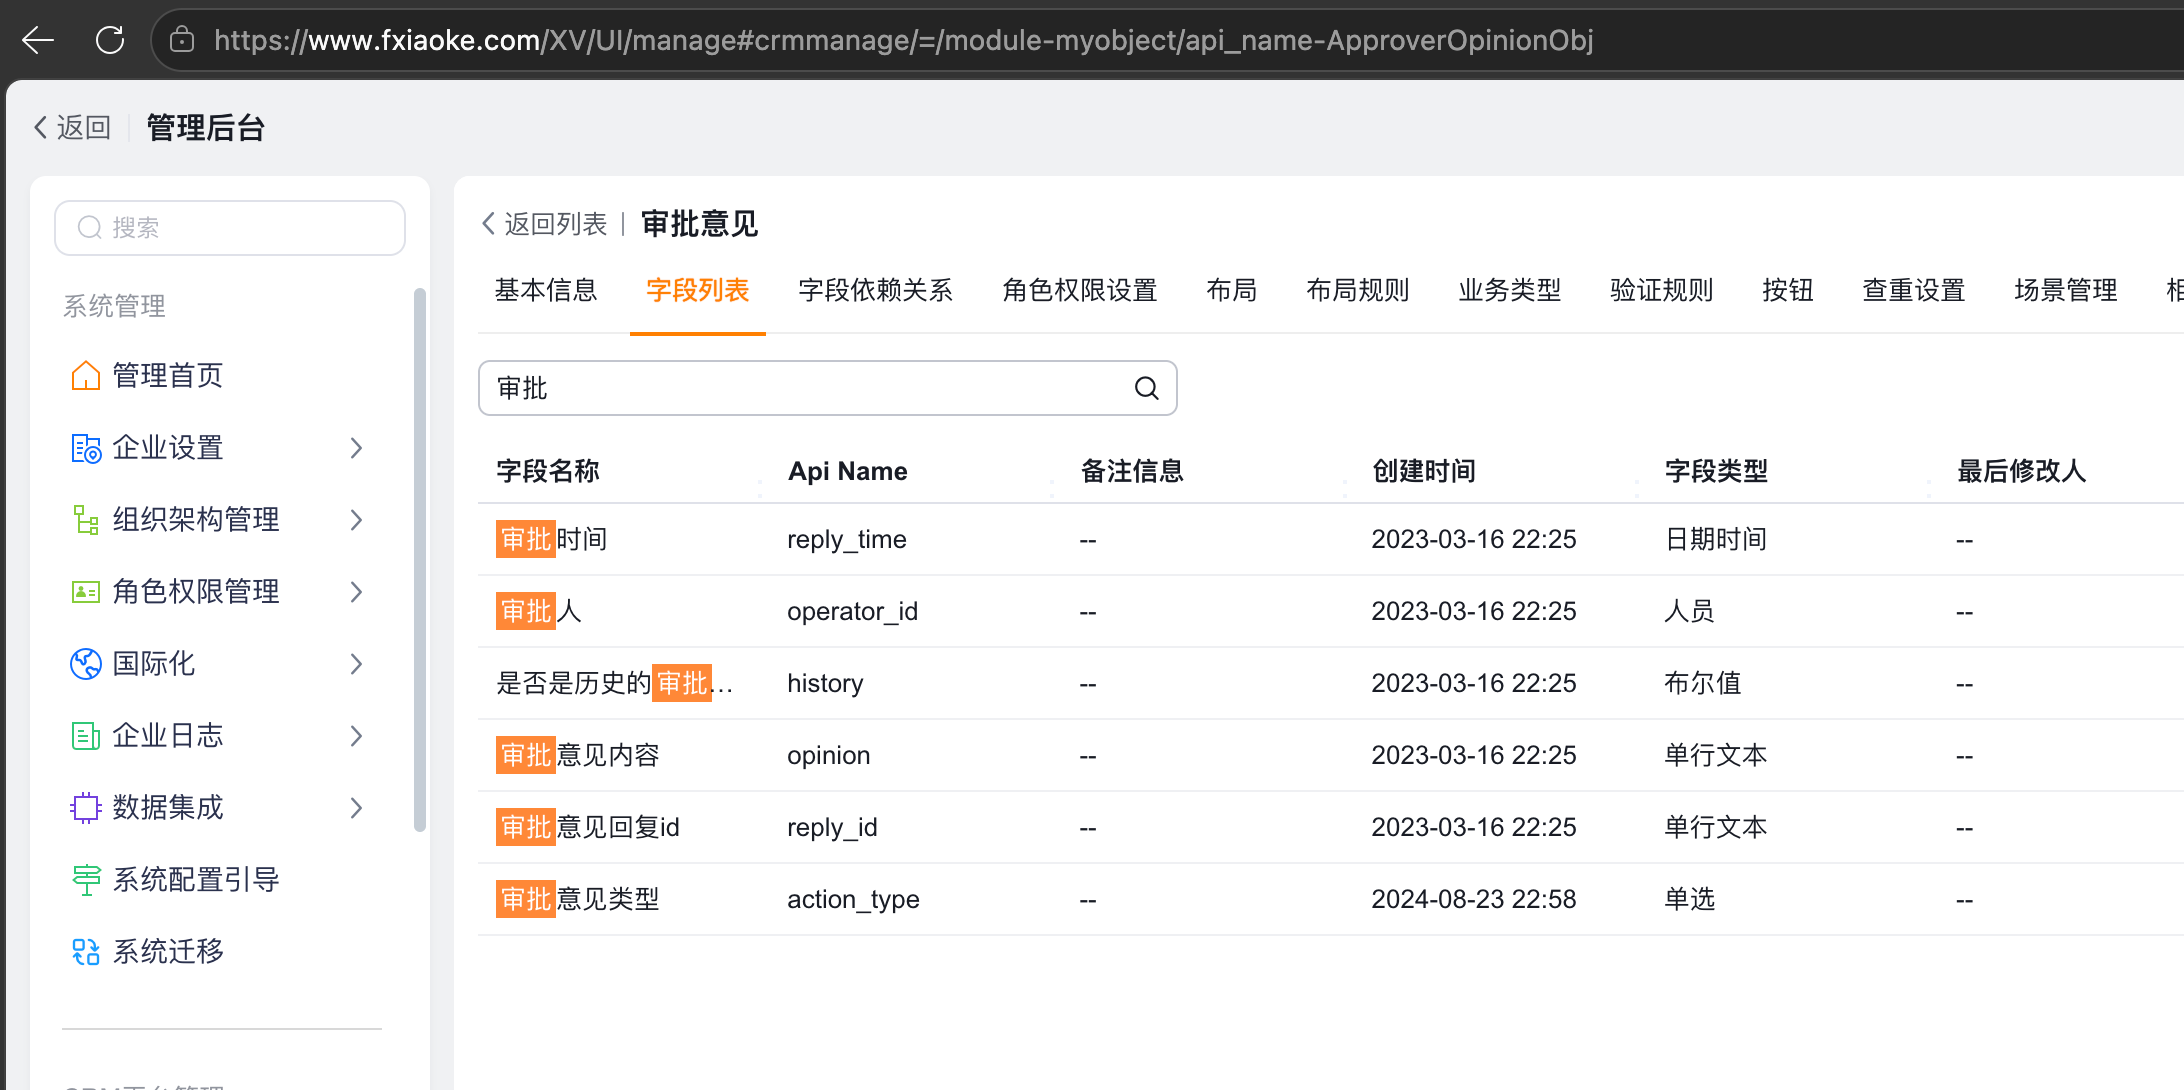Switch to the 布局规则 tab
2184x1090 pixels.
1358,290
